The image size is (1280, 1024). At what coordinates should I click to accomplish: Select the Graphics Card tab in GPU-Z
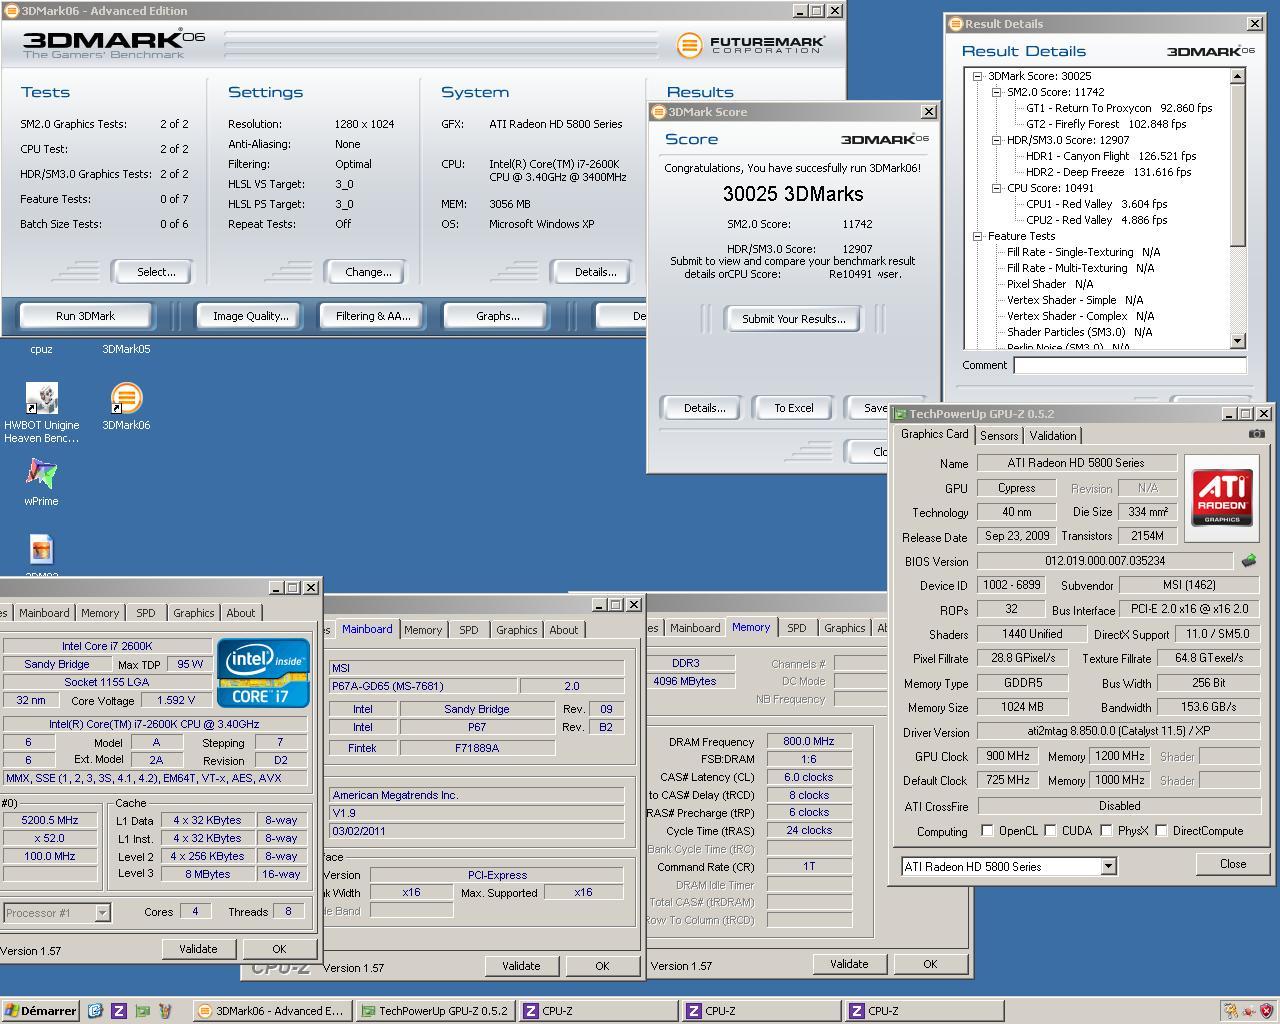934,434
